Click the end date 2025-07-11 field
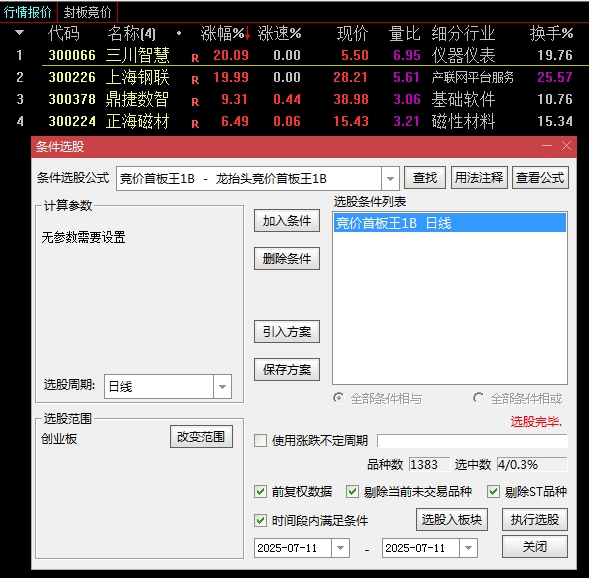The height and width of the screenshot is (578, 589). pos(421,548)
